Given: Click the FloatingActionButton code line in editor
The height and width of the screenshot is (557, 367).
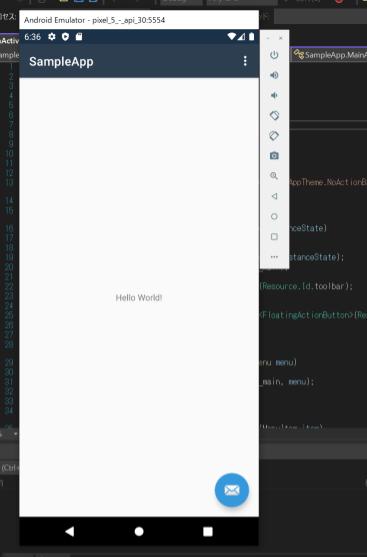Looking at the screenshot, I should click(x=313, y=315).
